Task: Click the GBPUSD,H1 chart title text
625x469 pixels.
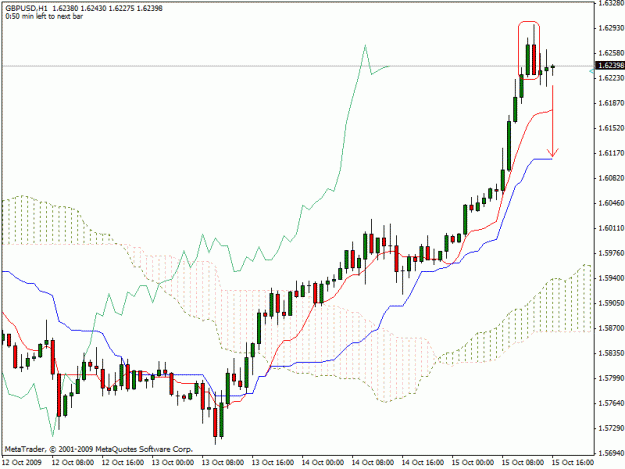Action: pos(25,8)
